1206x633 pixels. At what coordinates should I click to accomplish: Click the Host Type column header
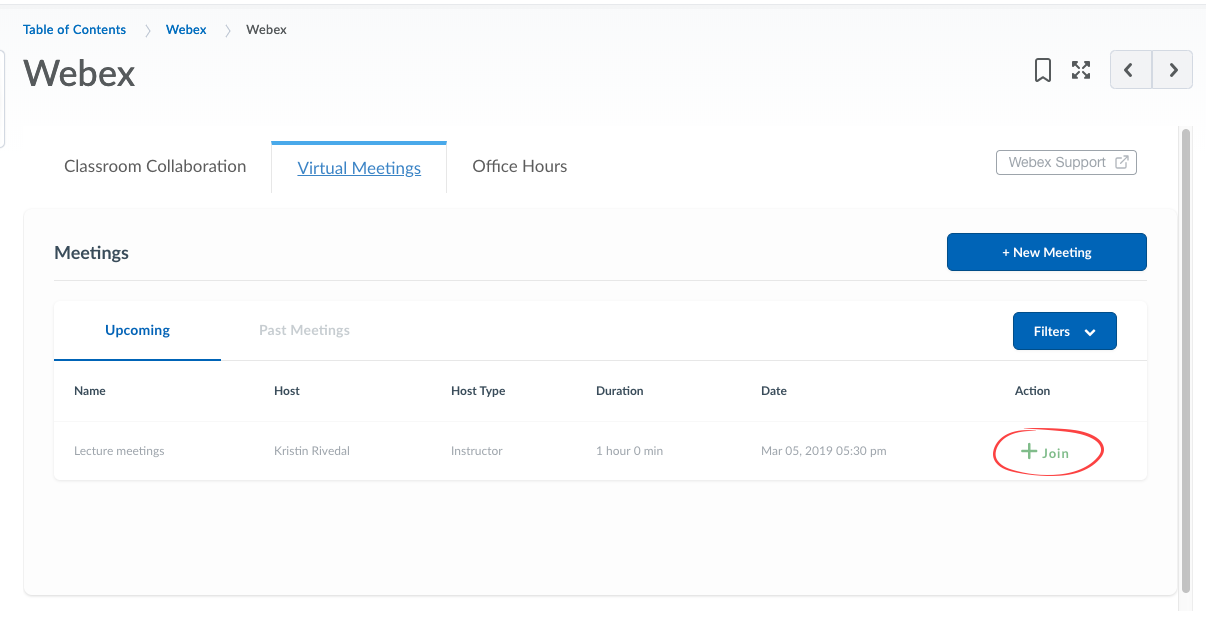pyautogui.click(x=478, y=391)
